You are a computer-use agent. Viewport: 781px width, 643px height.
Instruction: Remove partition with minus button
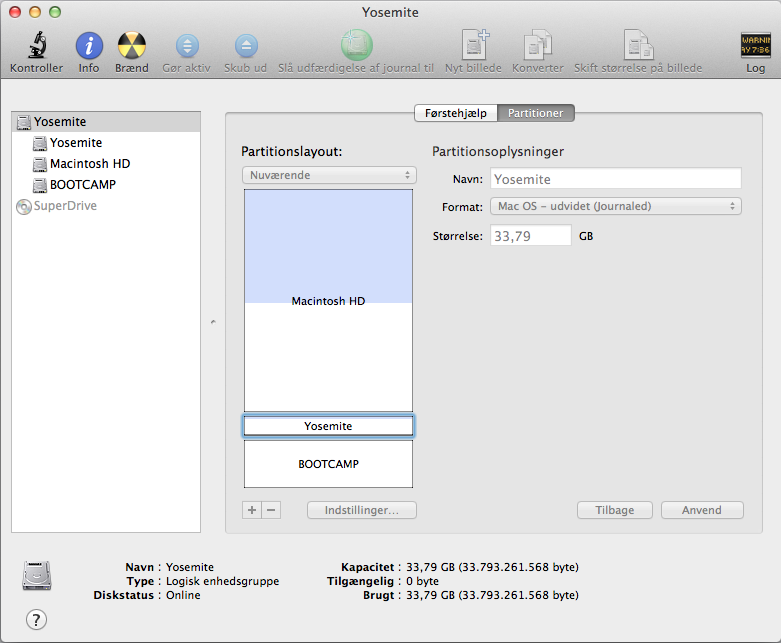(x=271, y=510)
